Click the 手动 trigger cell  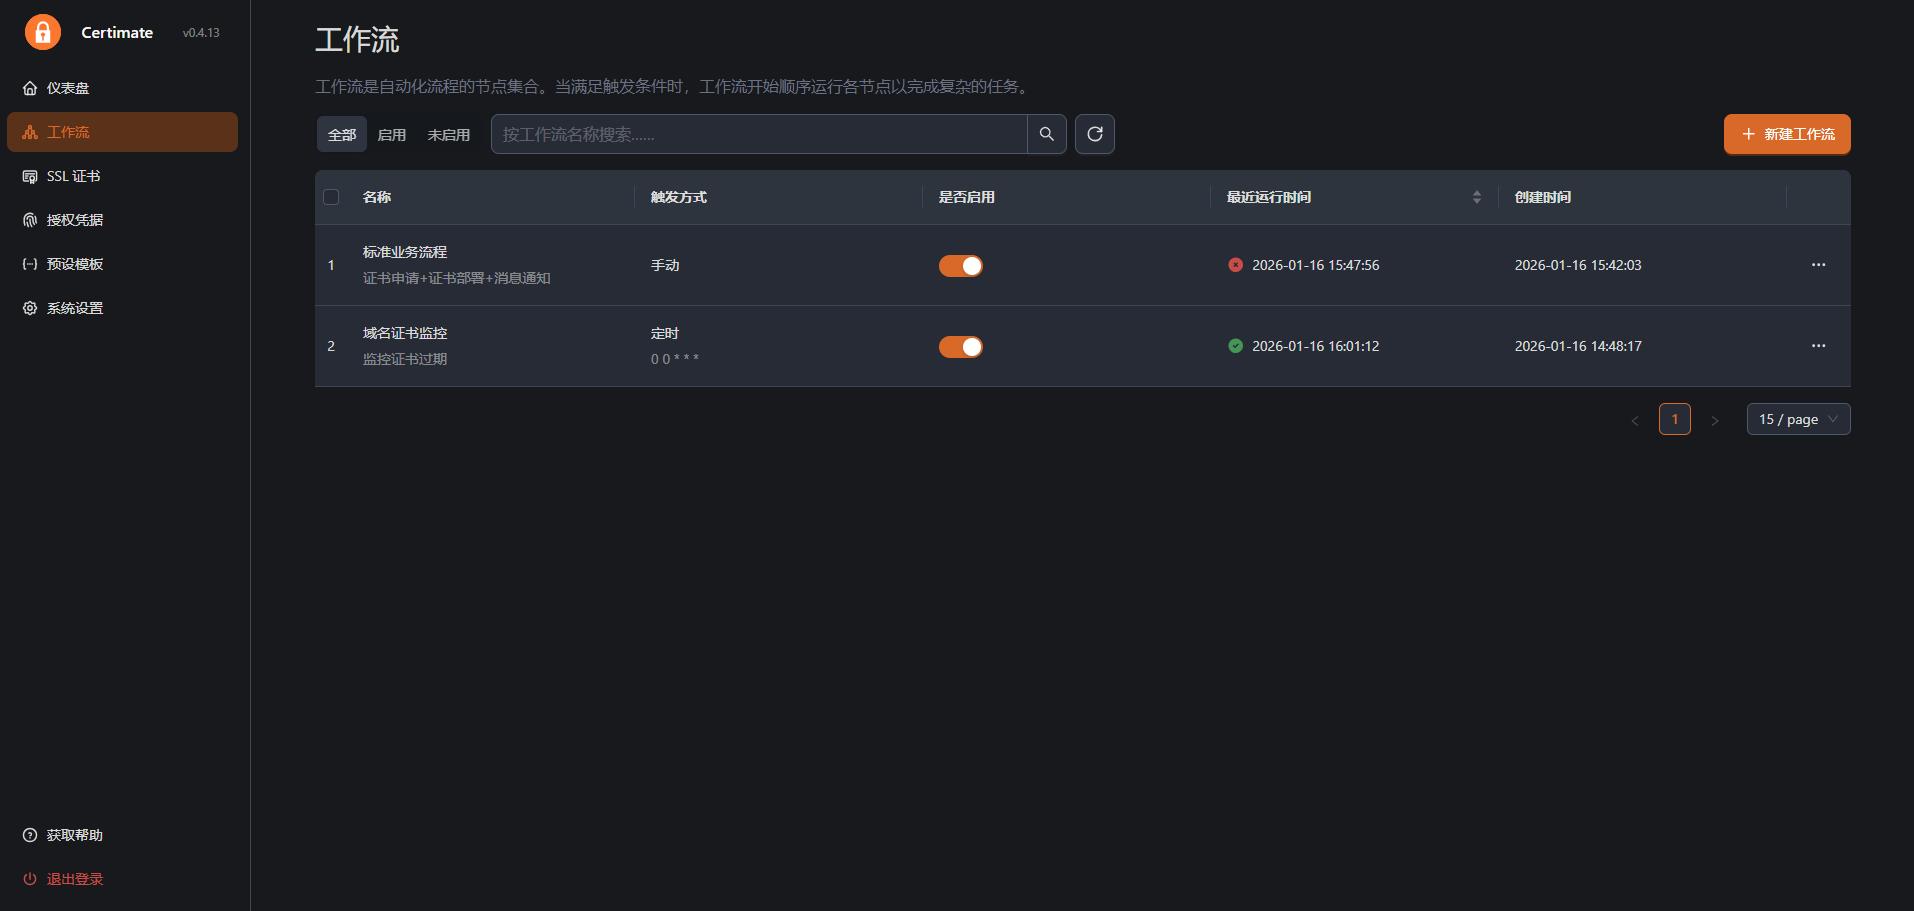(665, 265)
